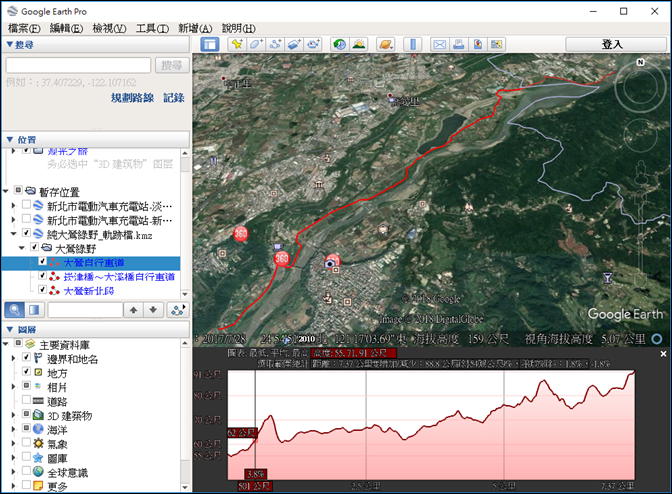Screen dimensions: 672x494
Task: Check first 新北市電動汽車充電站-淡 checkbox
Action: coord(26,205)
